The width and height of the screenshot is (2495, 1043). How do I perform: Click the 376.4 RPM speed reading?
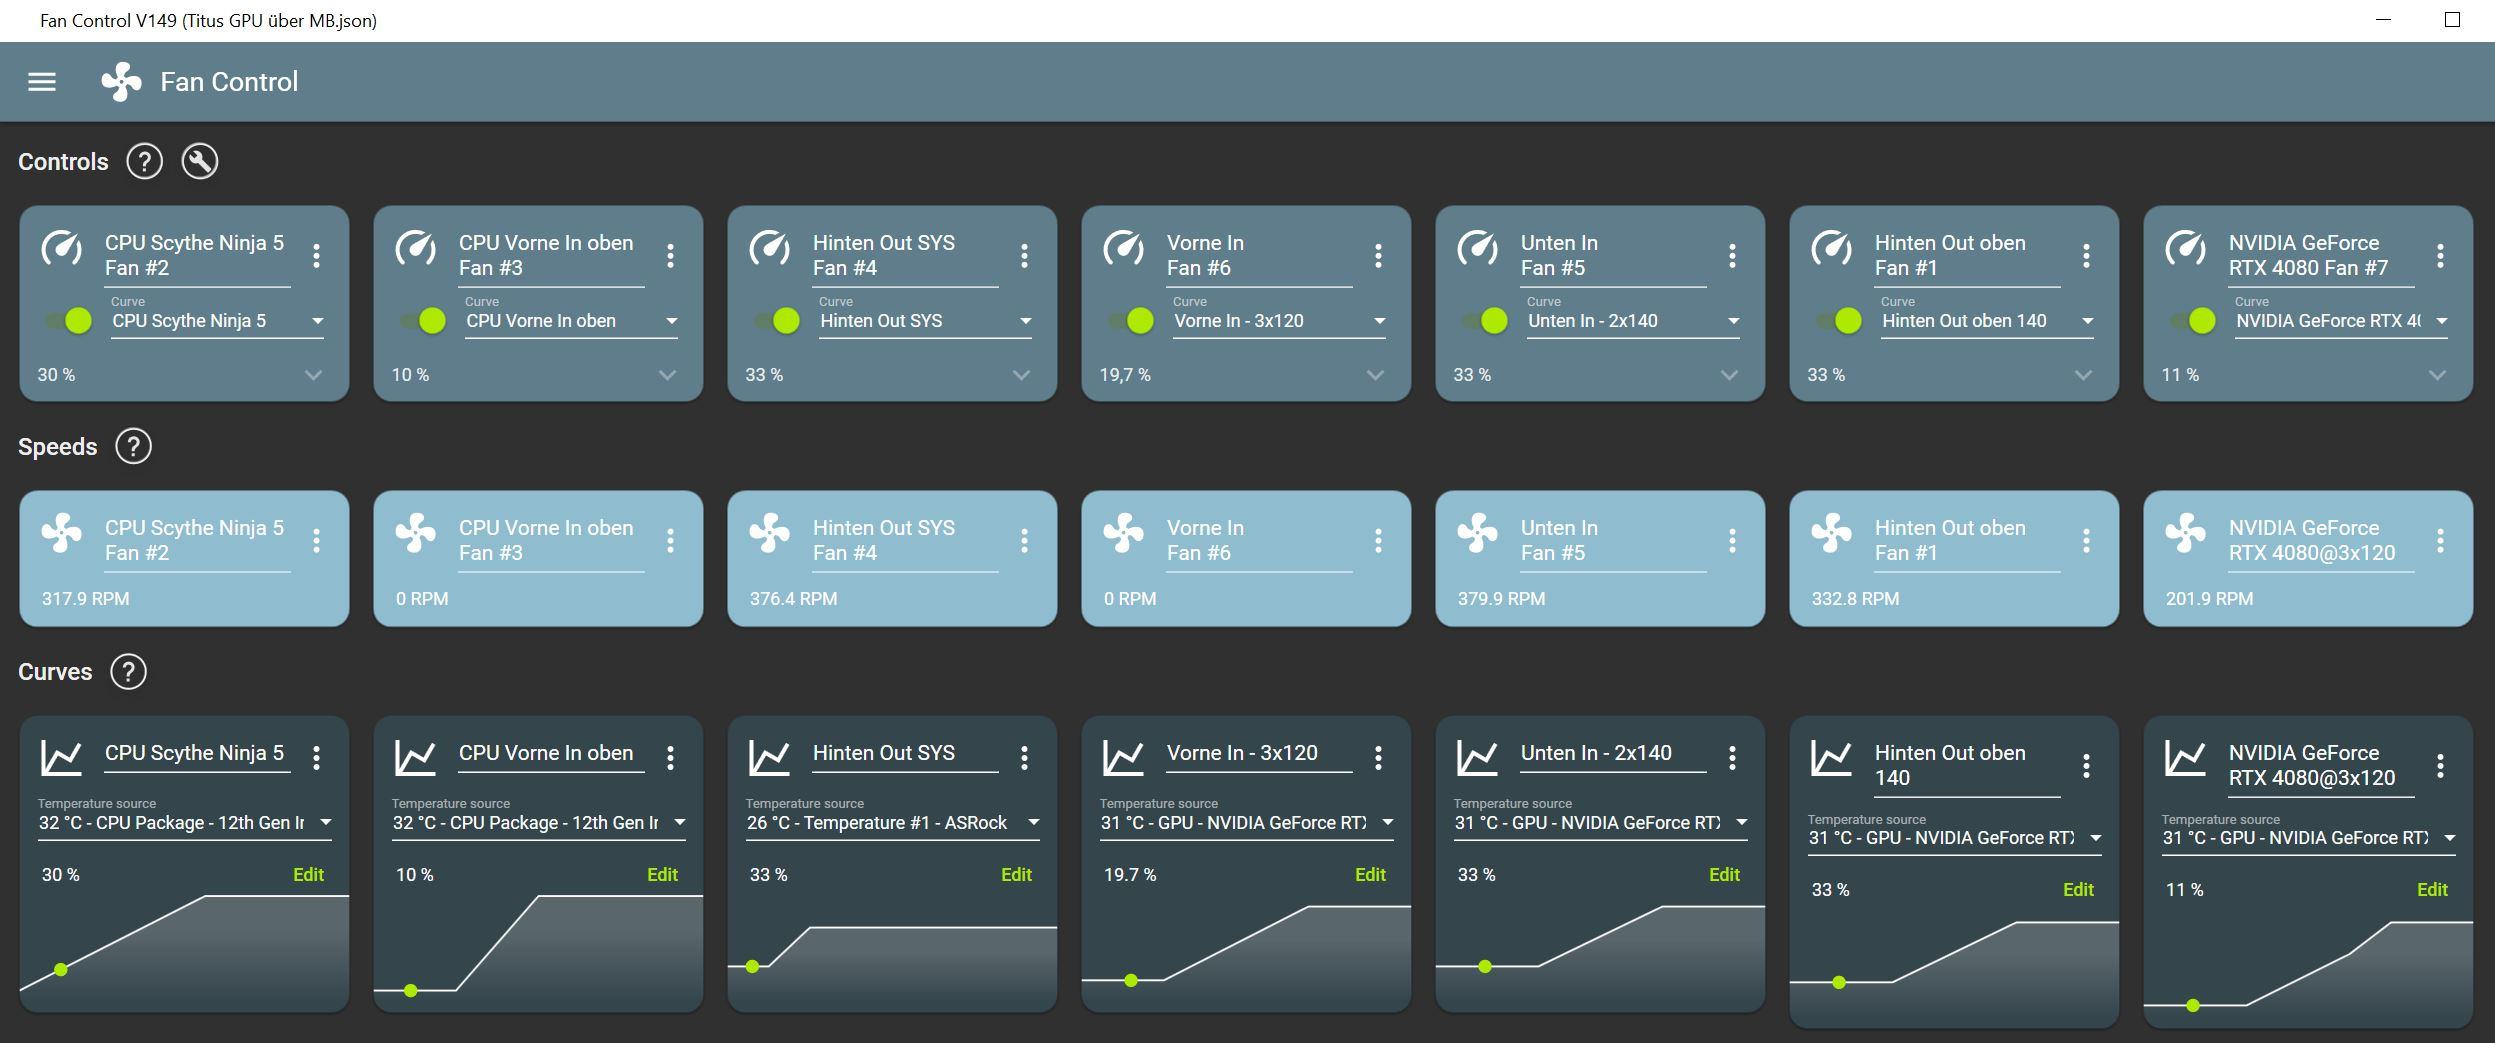[x=794, y=599]
